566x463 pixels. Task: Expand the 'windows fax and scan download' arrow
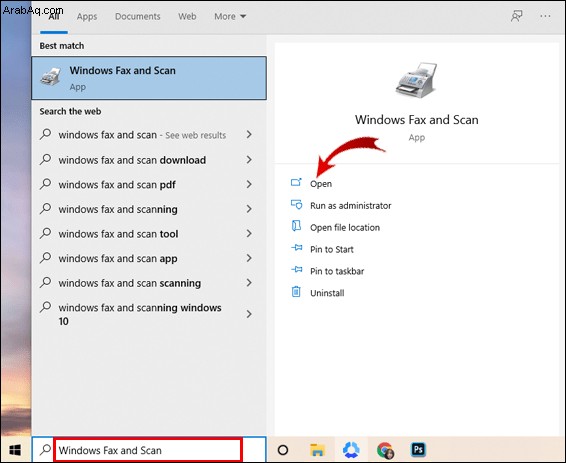point(249,160)
